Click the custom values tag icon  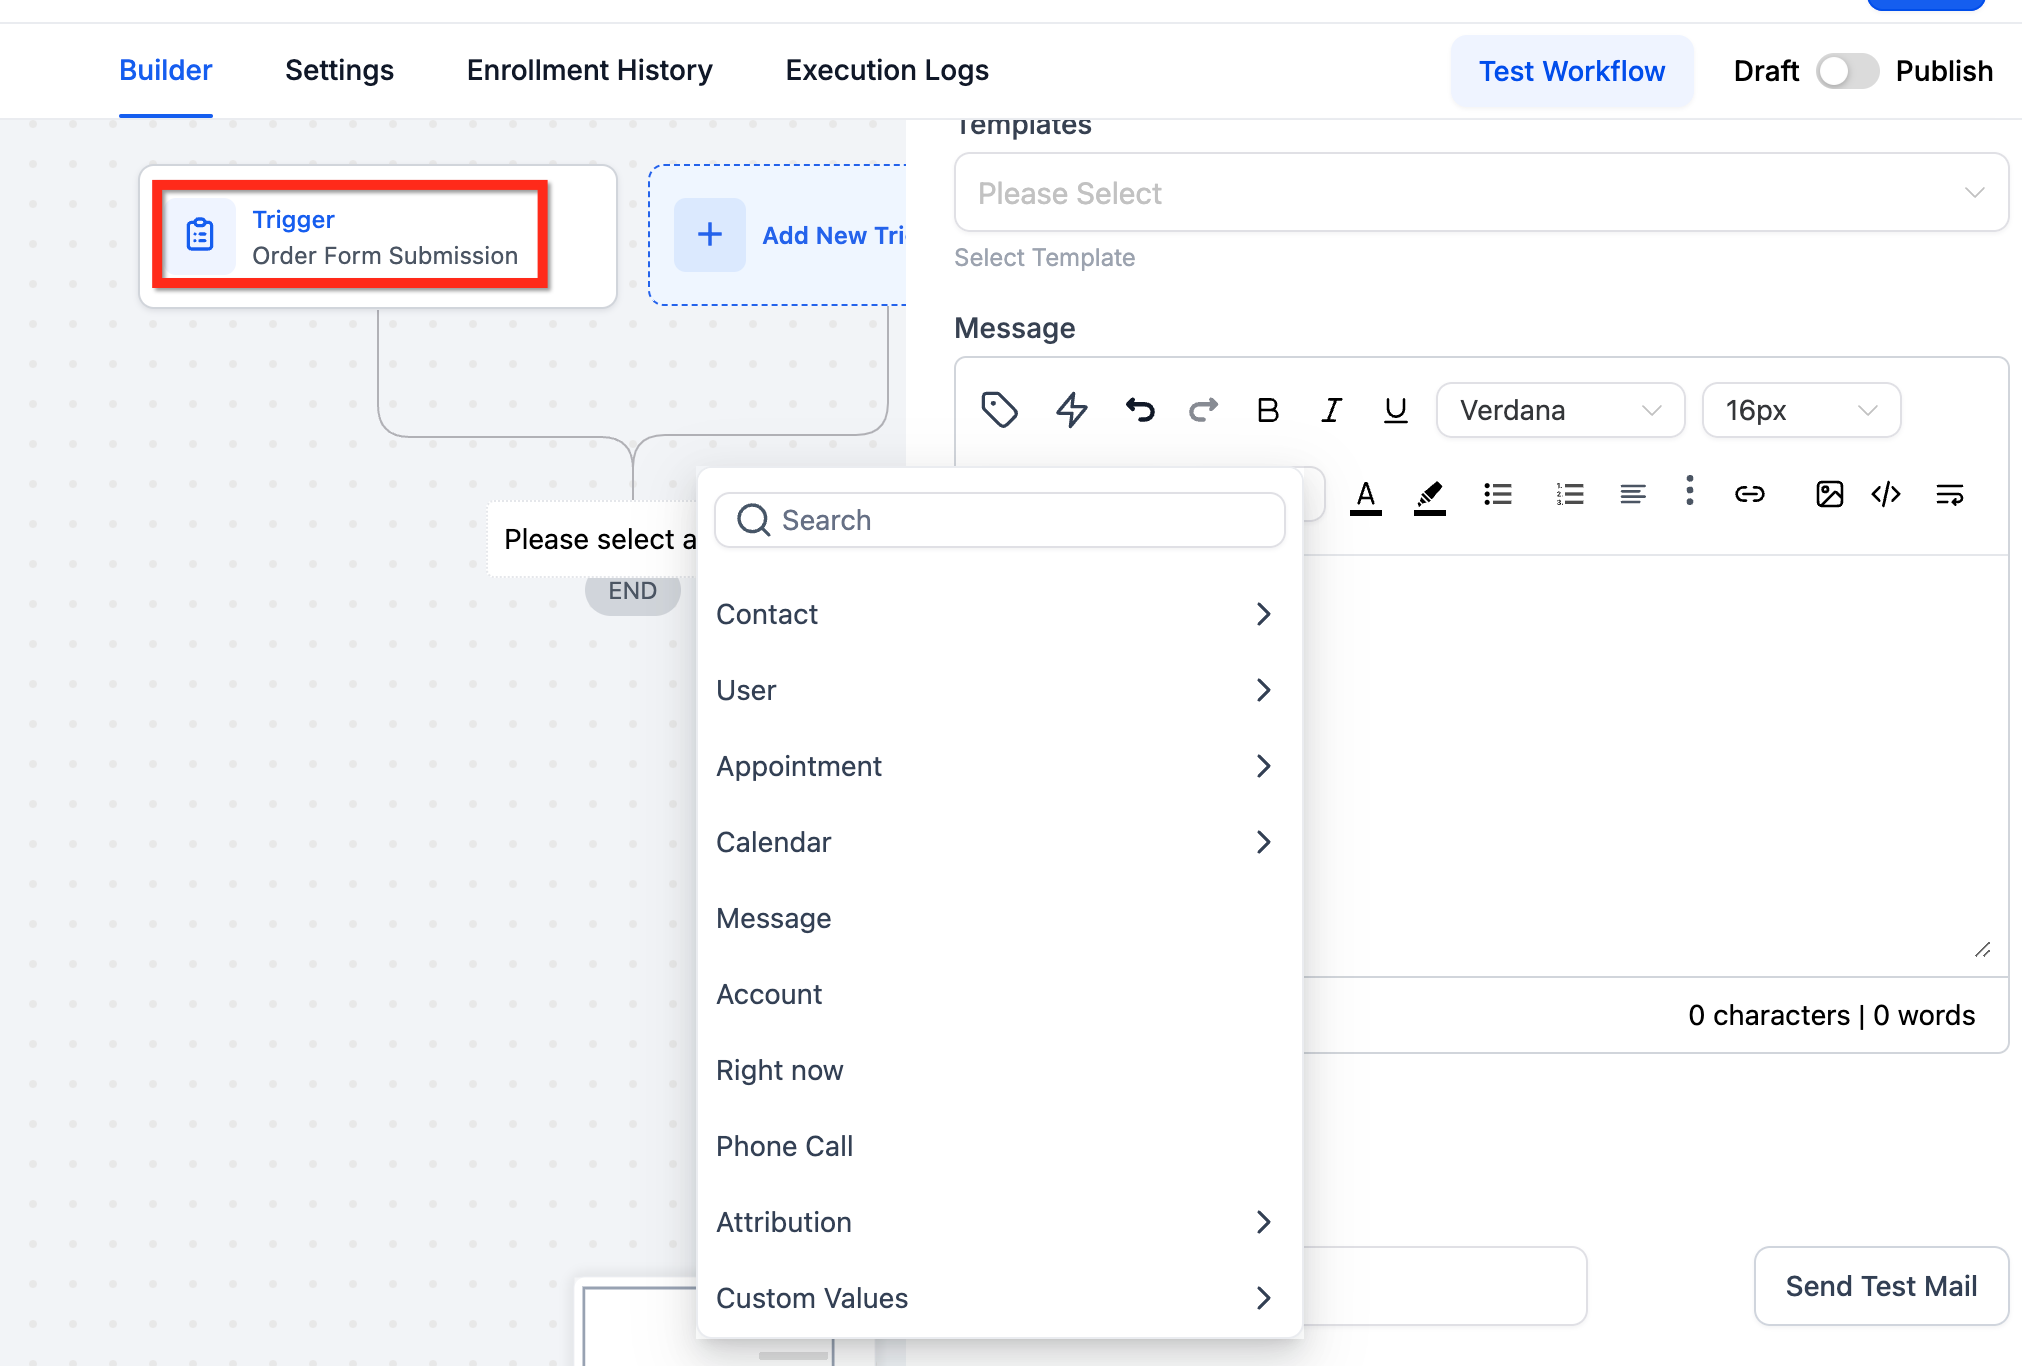[999, 410]
